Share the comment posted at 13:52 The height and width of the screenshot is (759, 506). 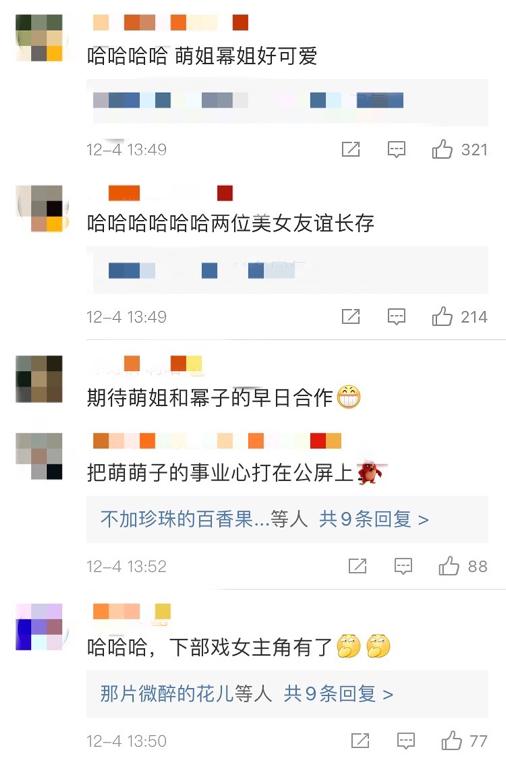tap(358, 566)
